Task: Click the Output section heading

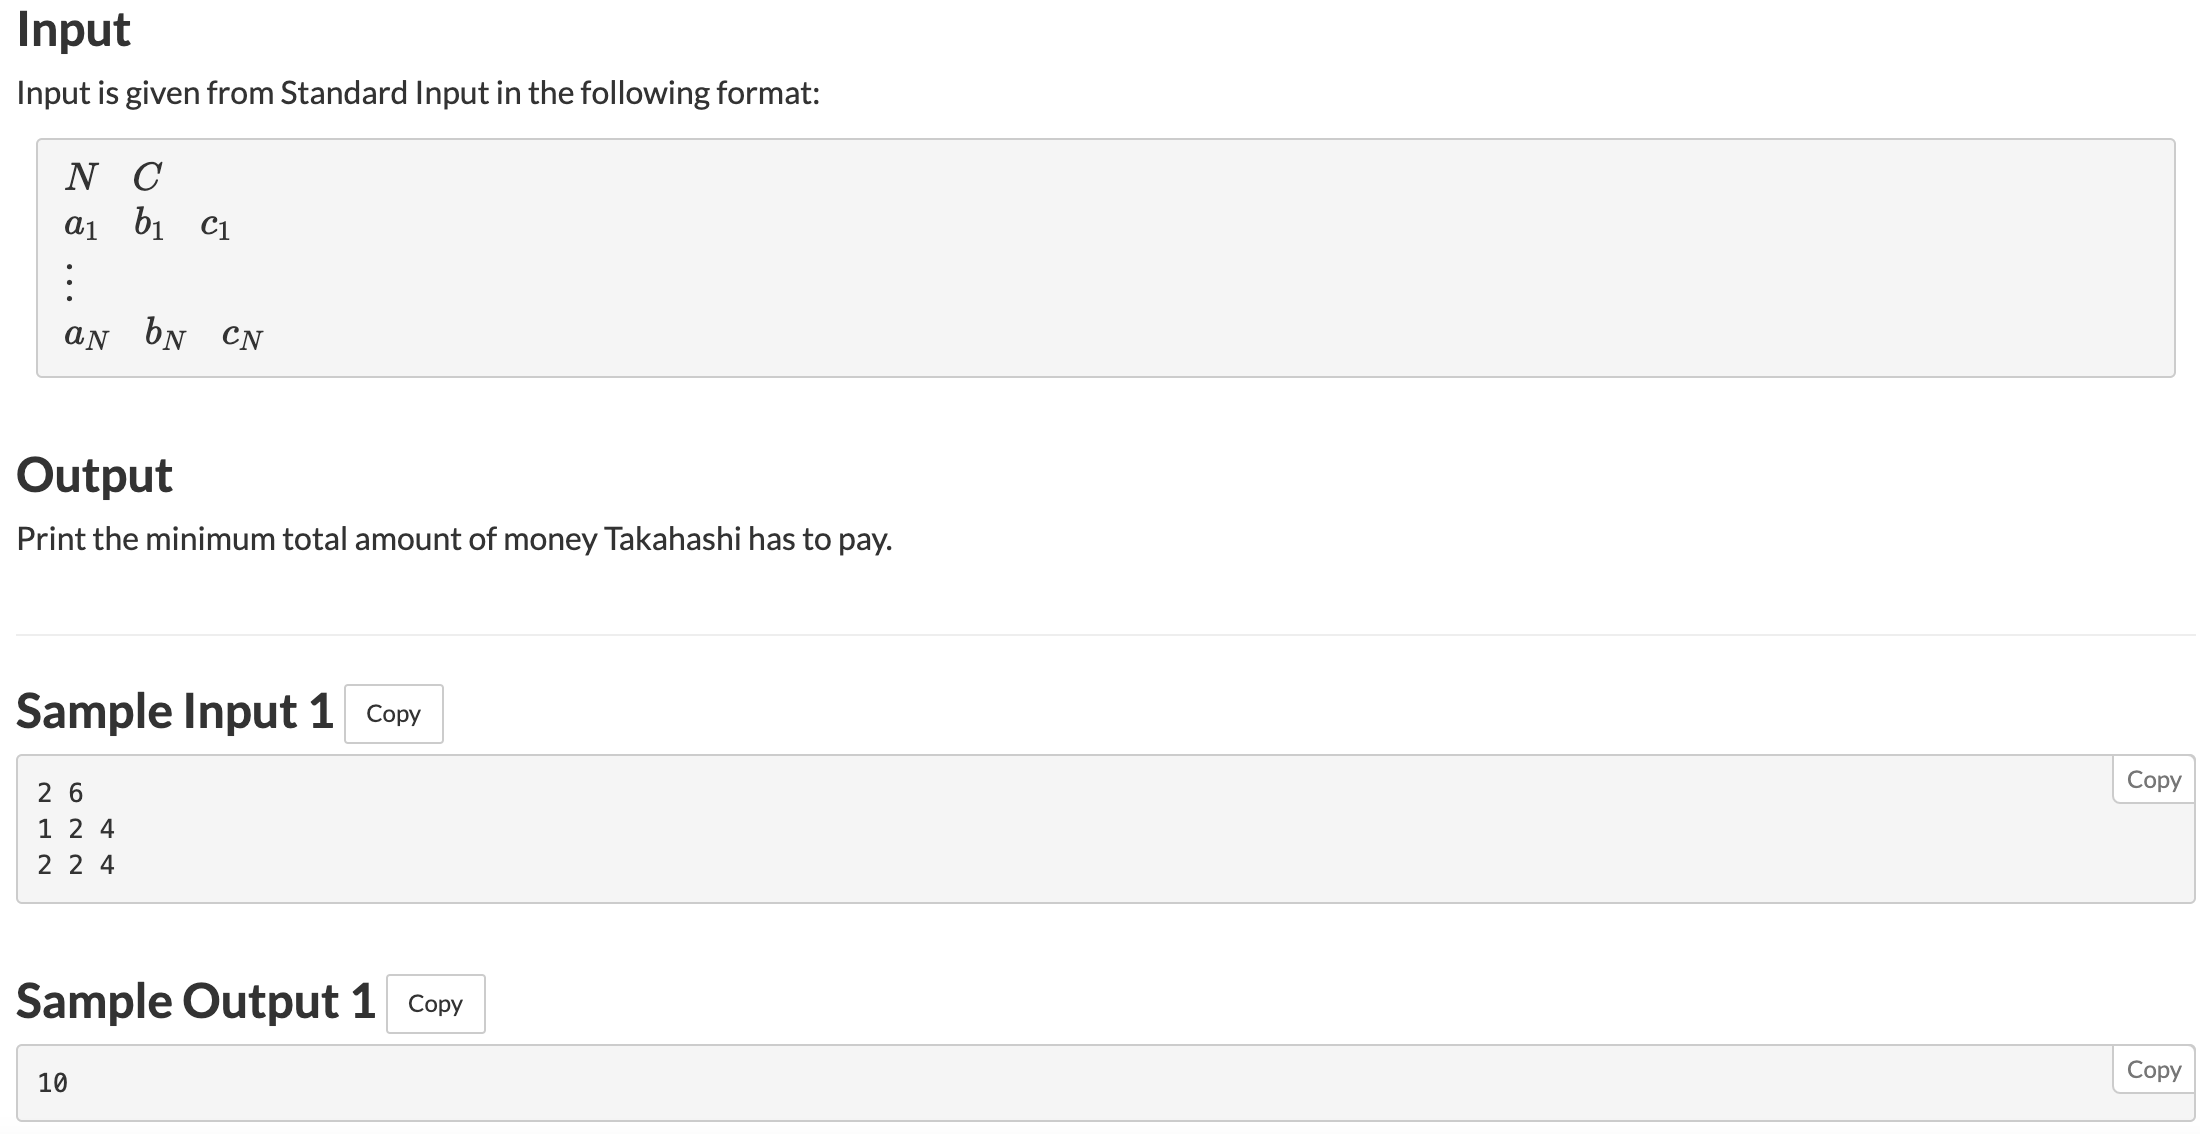Action: click(x=94, y=475)
